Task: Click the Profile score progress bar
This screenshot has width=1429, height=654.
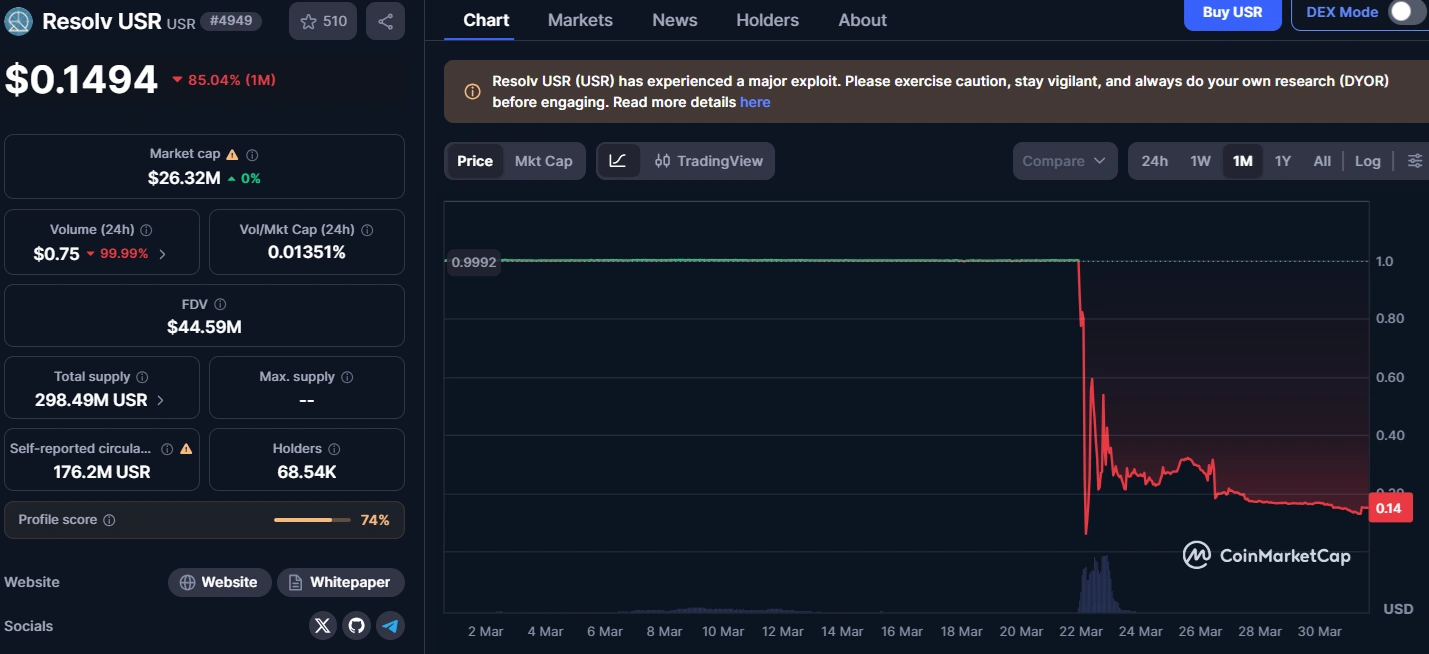Action: point(311,520)
